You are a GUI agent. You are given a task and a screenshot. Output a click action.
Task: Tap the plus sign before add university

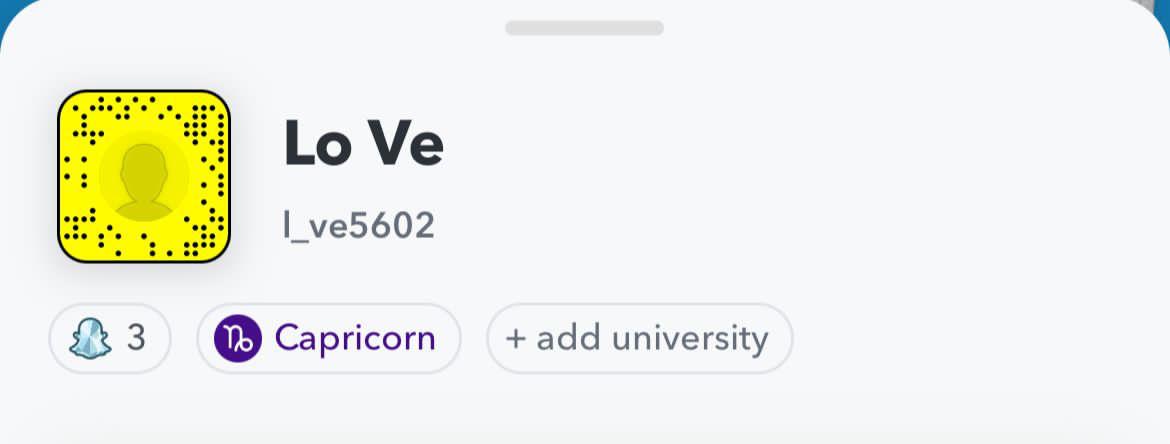click(x=515, y=338)
